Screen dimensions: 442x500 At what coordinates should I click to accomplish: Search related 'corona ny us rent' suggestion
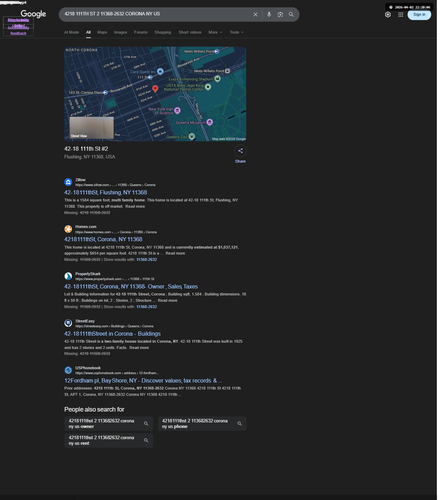(x=109, y=440)
